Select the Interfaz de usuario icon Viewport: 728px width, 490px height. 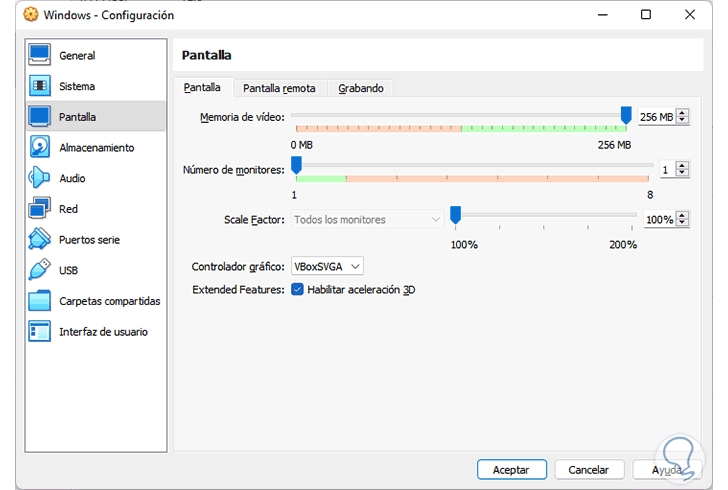tap(40, 331)
